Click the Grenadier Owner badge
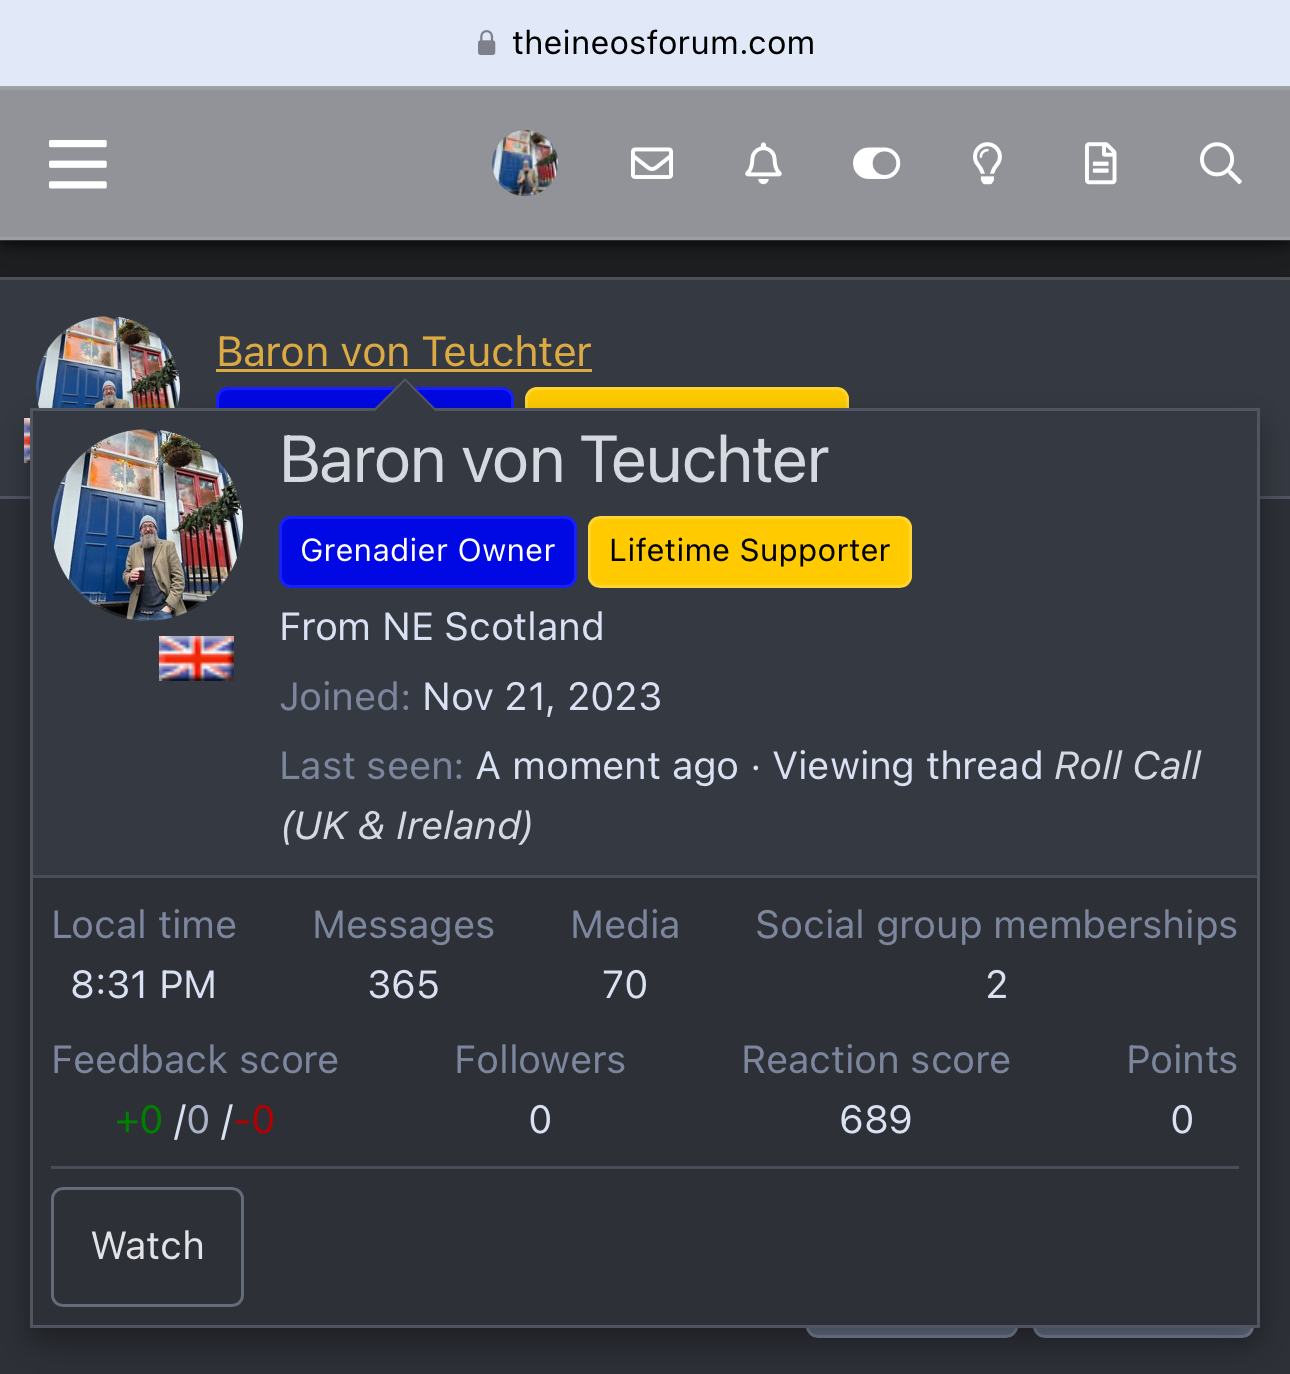1290x1374 pixels. (x=428, y=551)
